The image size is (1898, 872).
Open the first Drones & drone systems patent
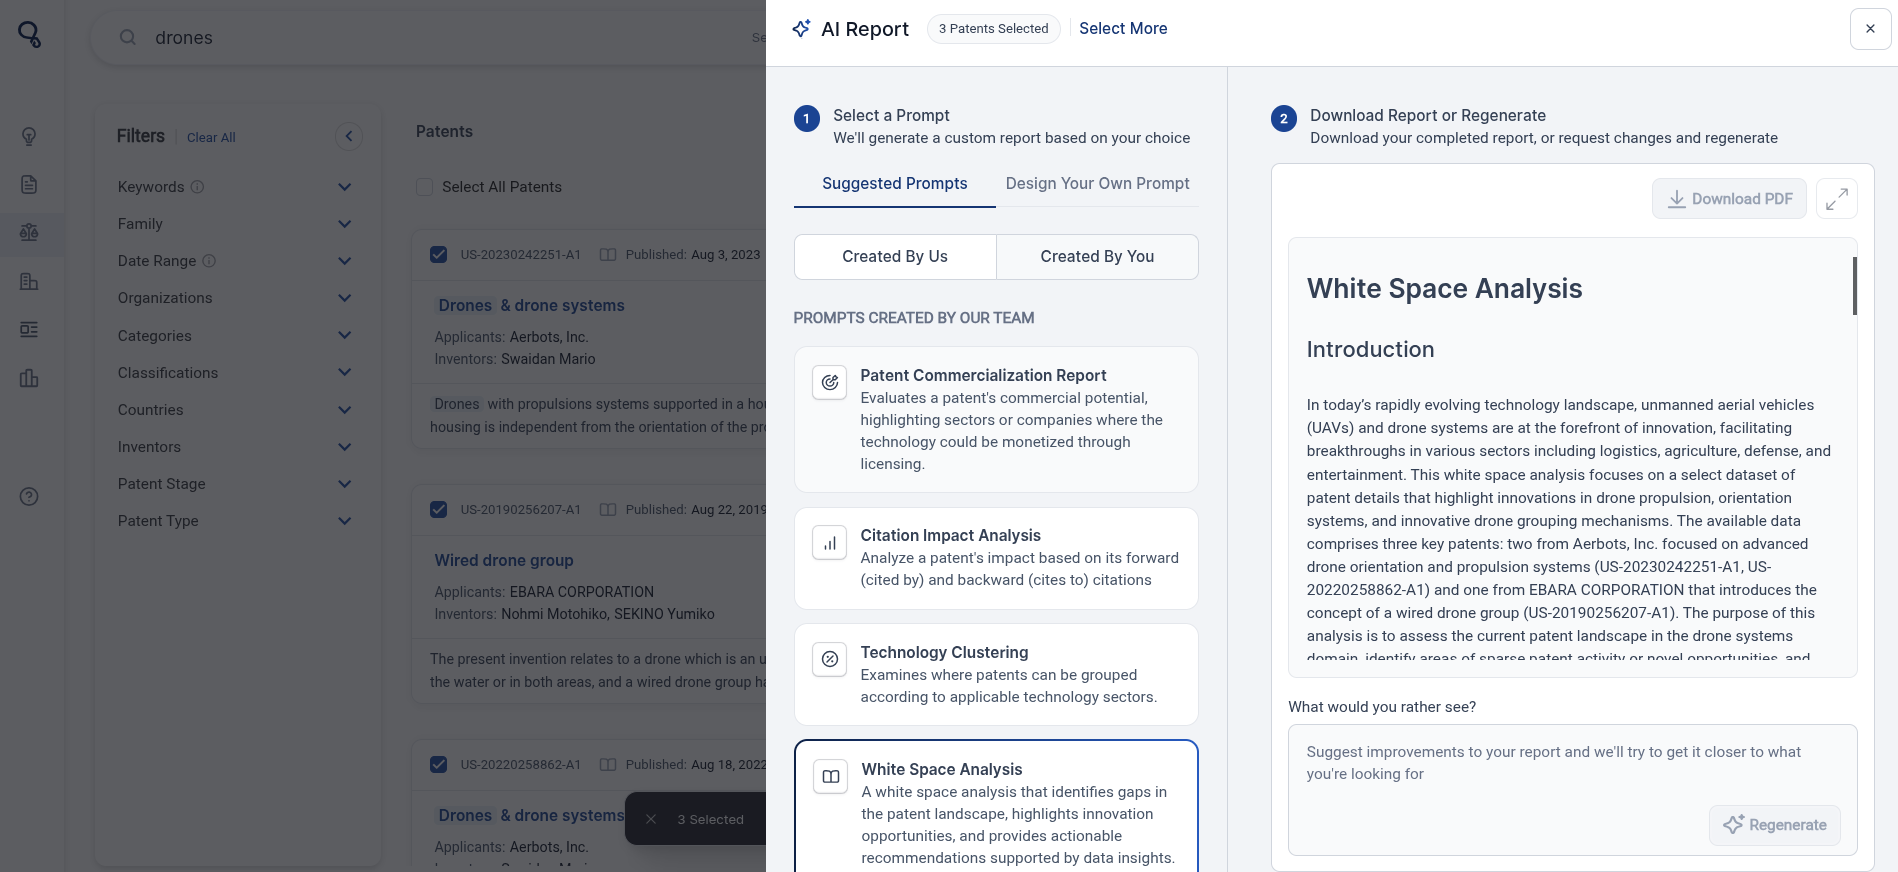[531, 306]
